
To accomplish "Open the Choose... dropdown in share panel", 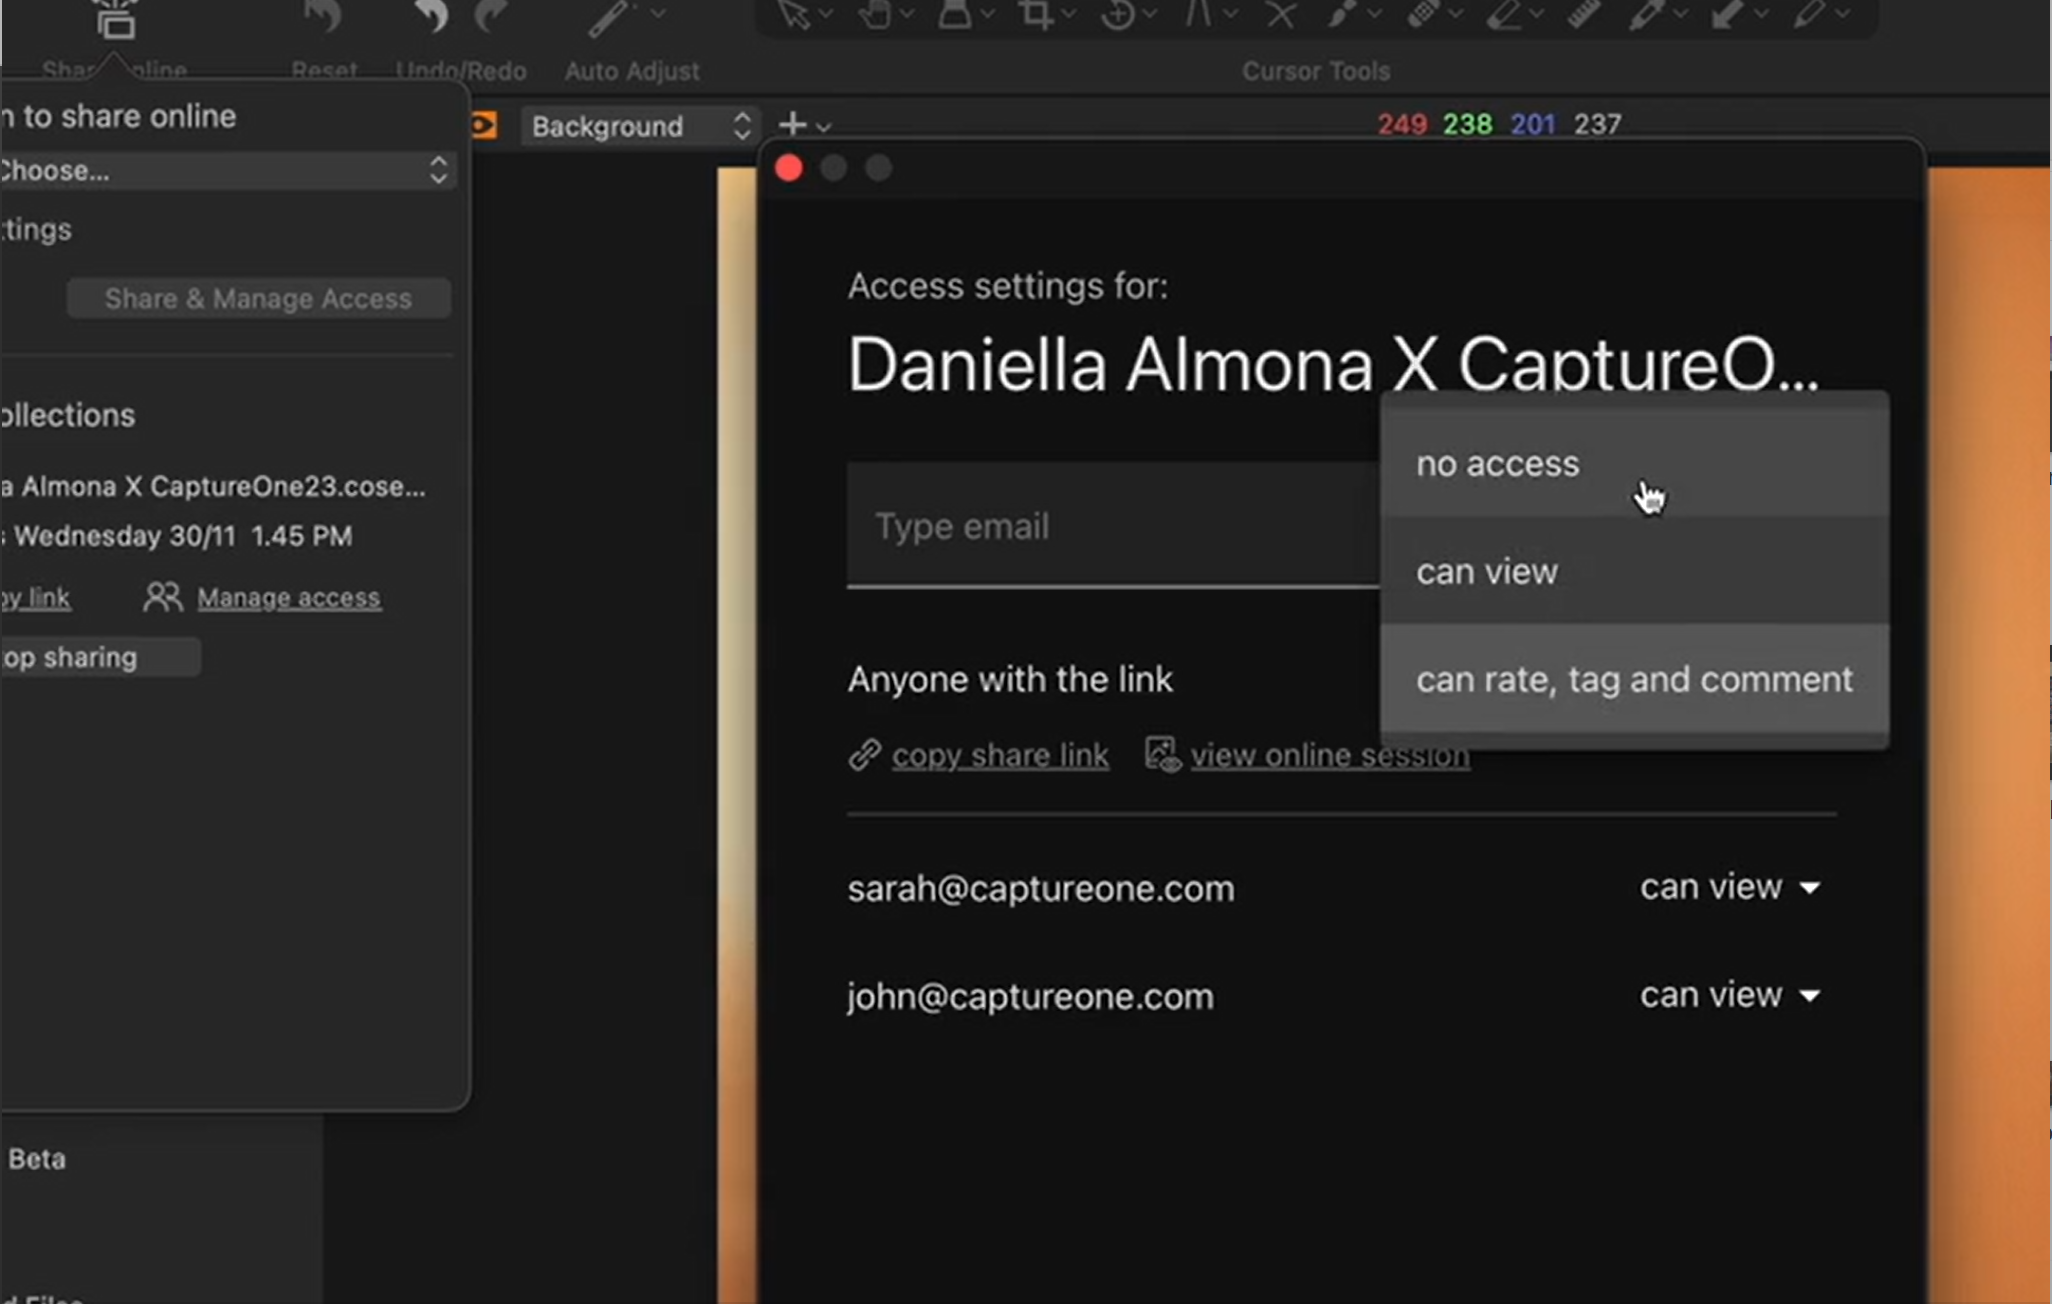I will 229,170.
